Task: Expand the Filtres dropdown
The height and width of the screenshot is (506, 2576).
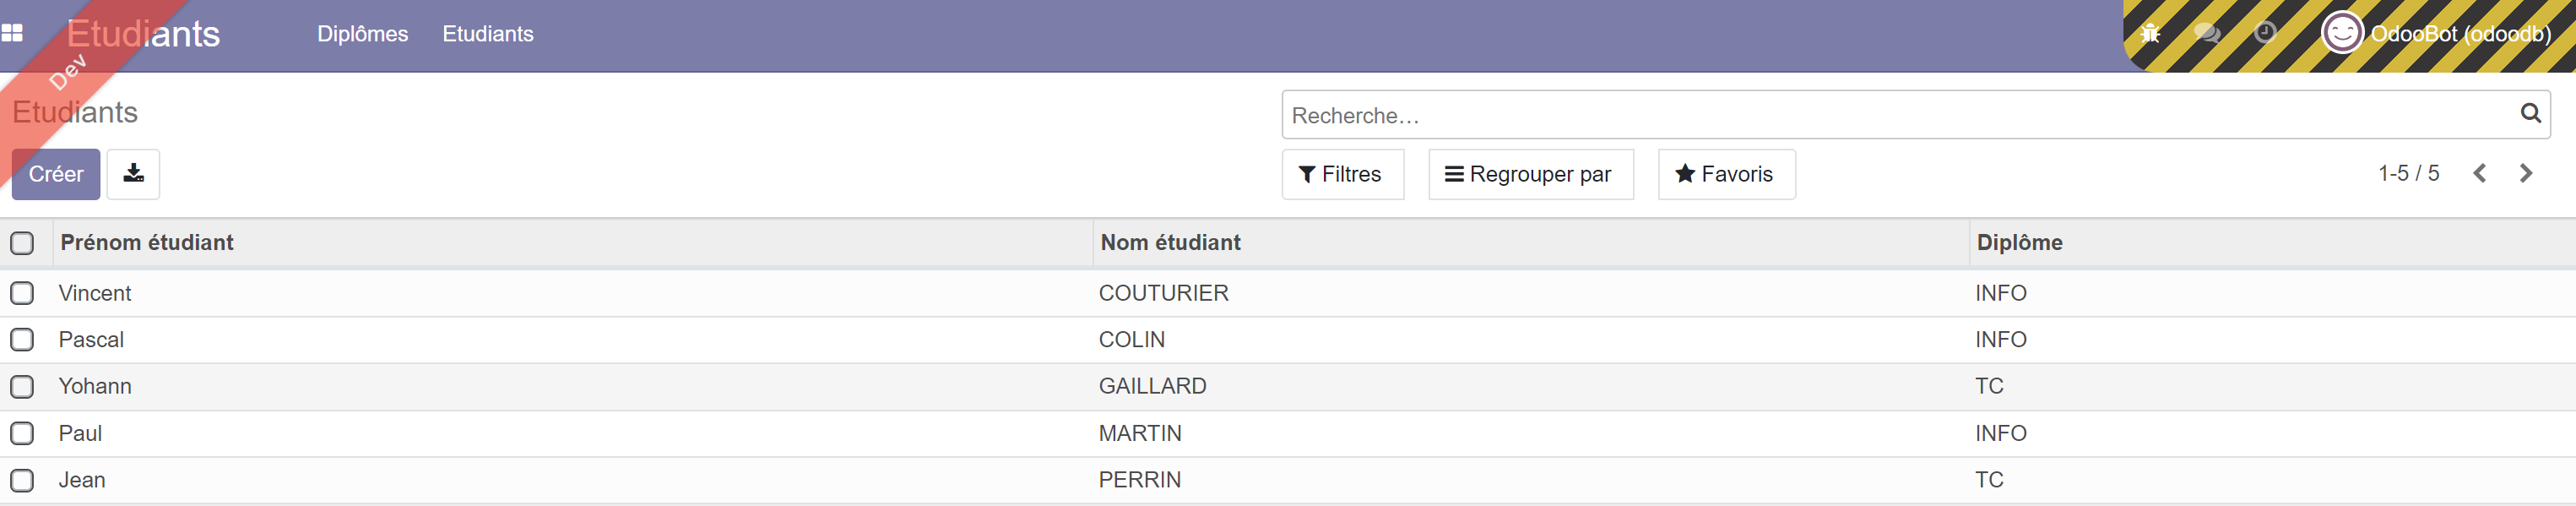Action: 1342,174
